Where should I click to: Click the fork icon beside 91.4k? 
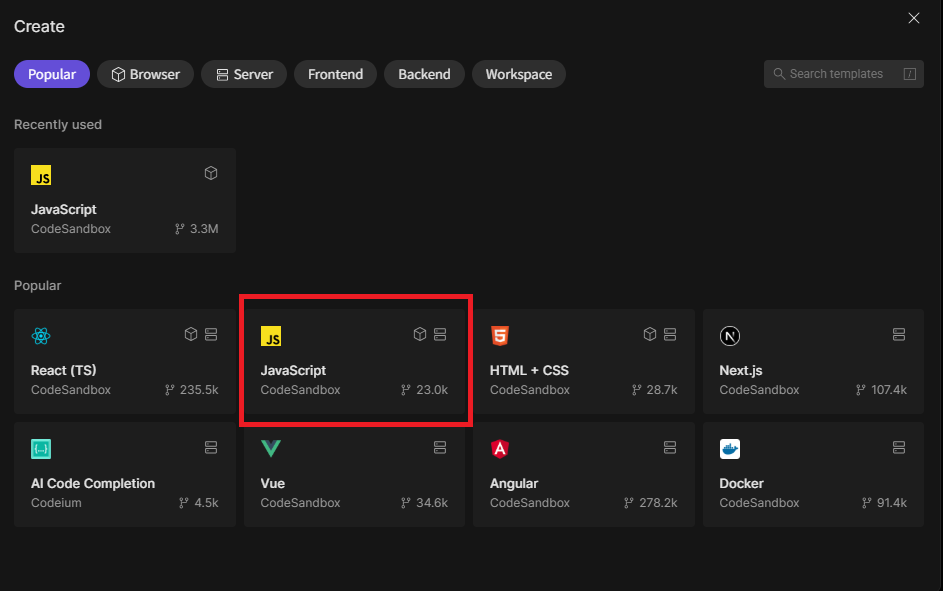pyautogui.click(x=866, y=503)
